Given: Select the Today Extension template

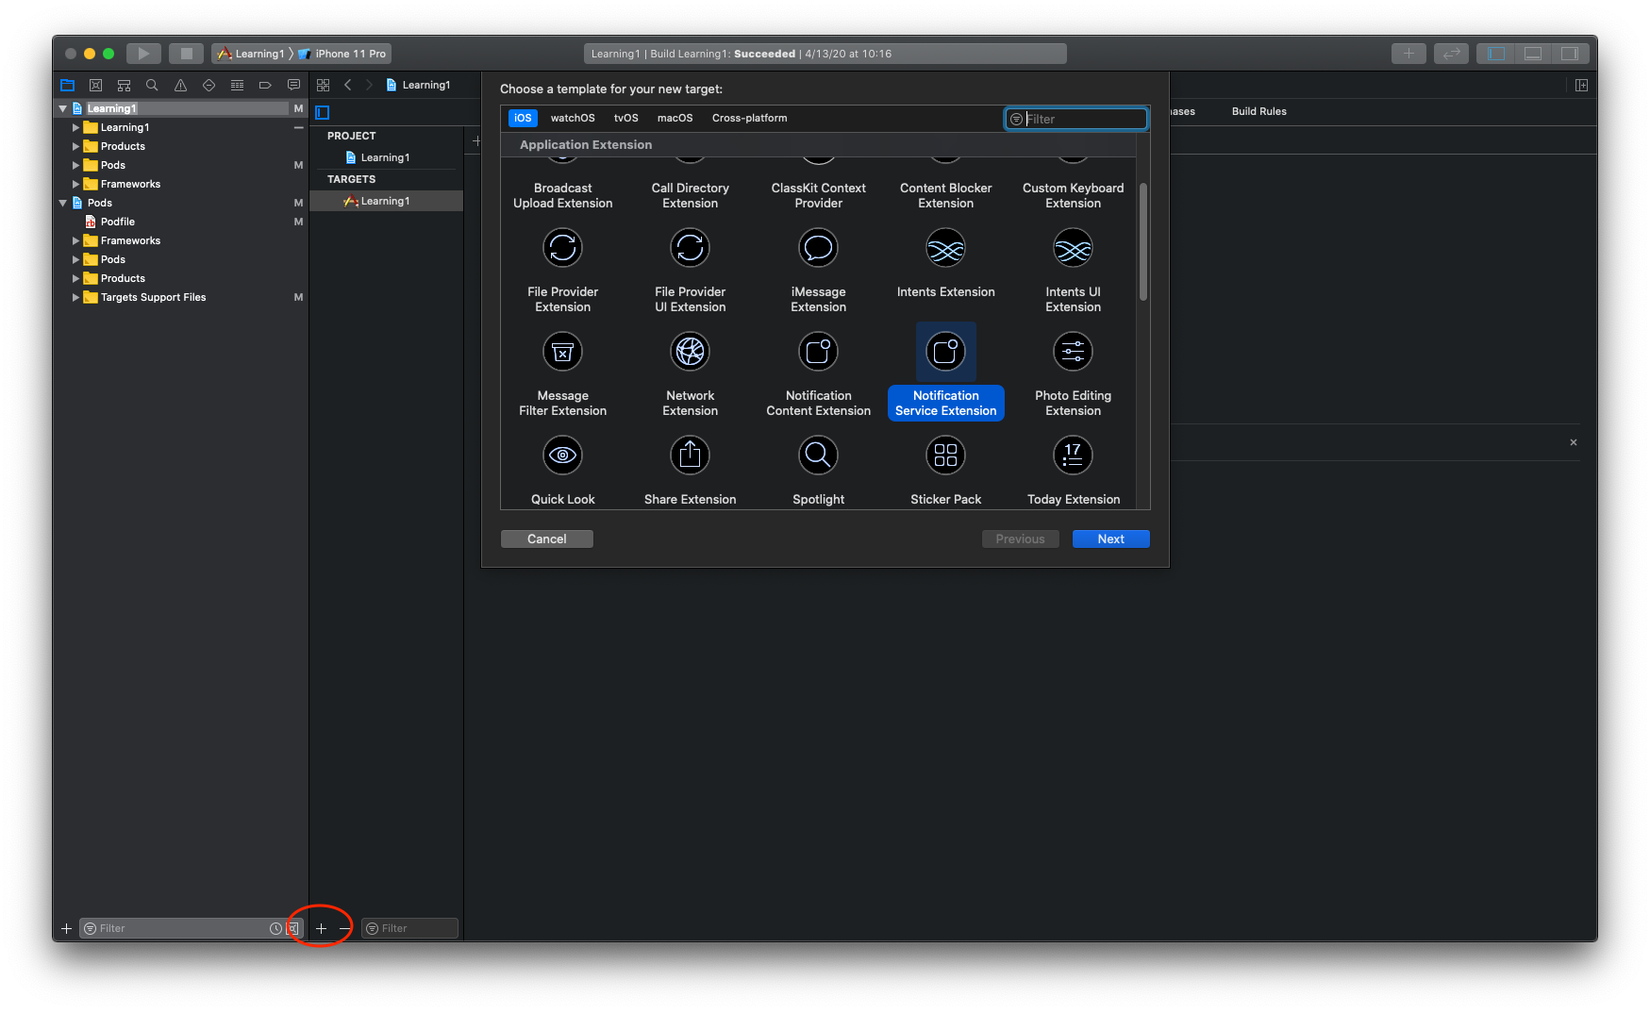Looking at the screenshot, I should coord(1073,470).
